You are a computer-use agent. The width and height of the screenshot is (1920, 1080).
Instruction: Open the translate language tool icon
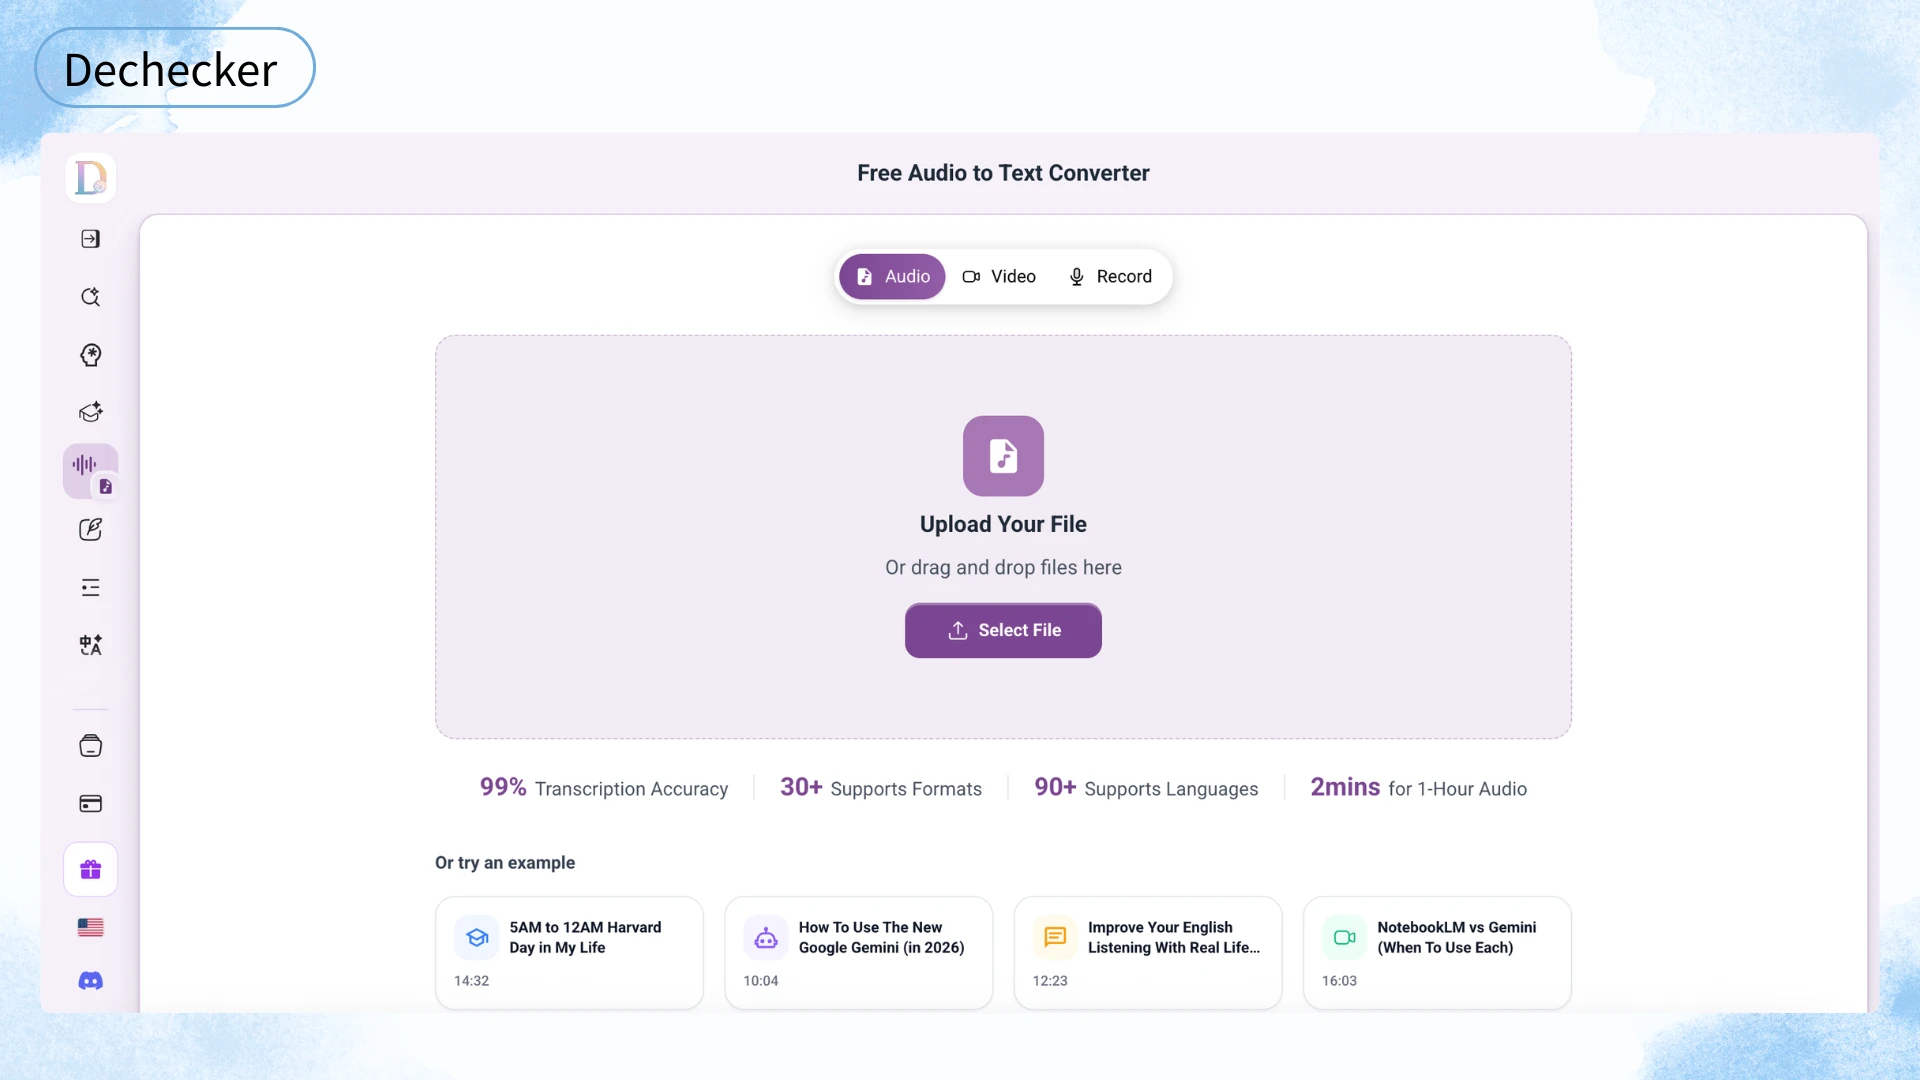pyautogui.click(x=91, y=645)
